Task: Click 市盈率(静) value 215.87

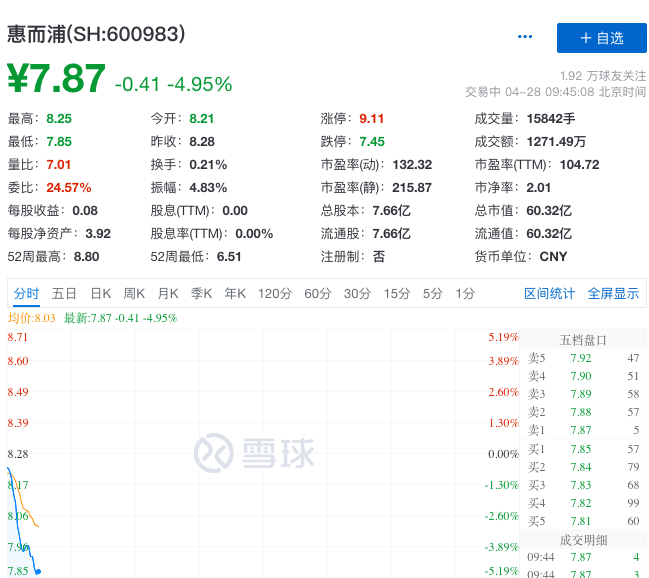Action: (x=412, y=188)
